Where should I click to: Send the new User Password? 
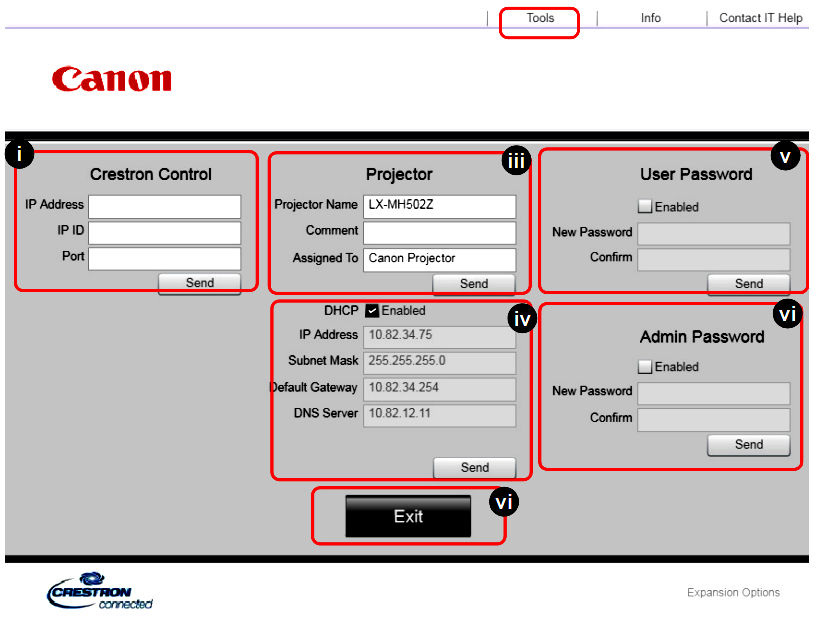748,283
